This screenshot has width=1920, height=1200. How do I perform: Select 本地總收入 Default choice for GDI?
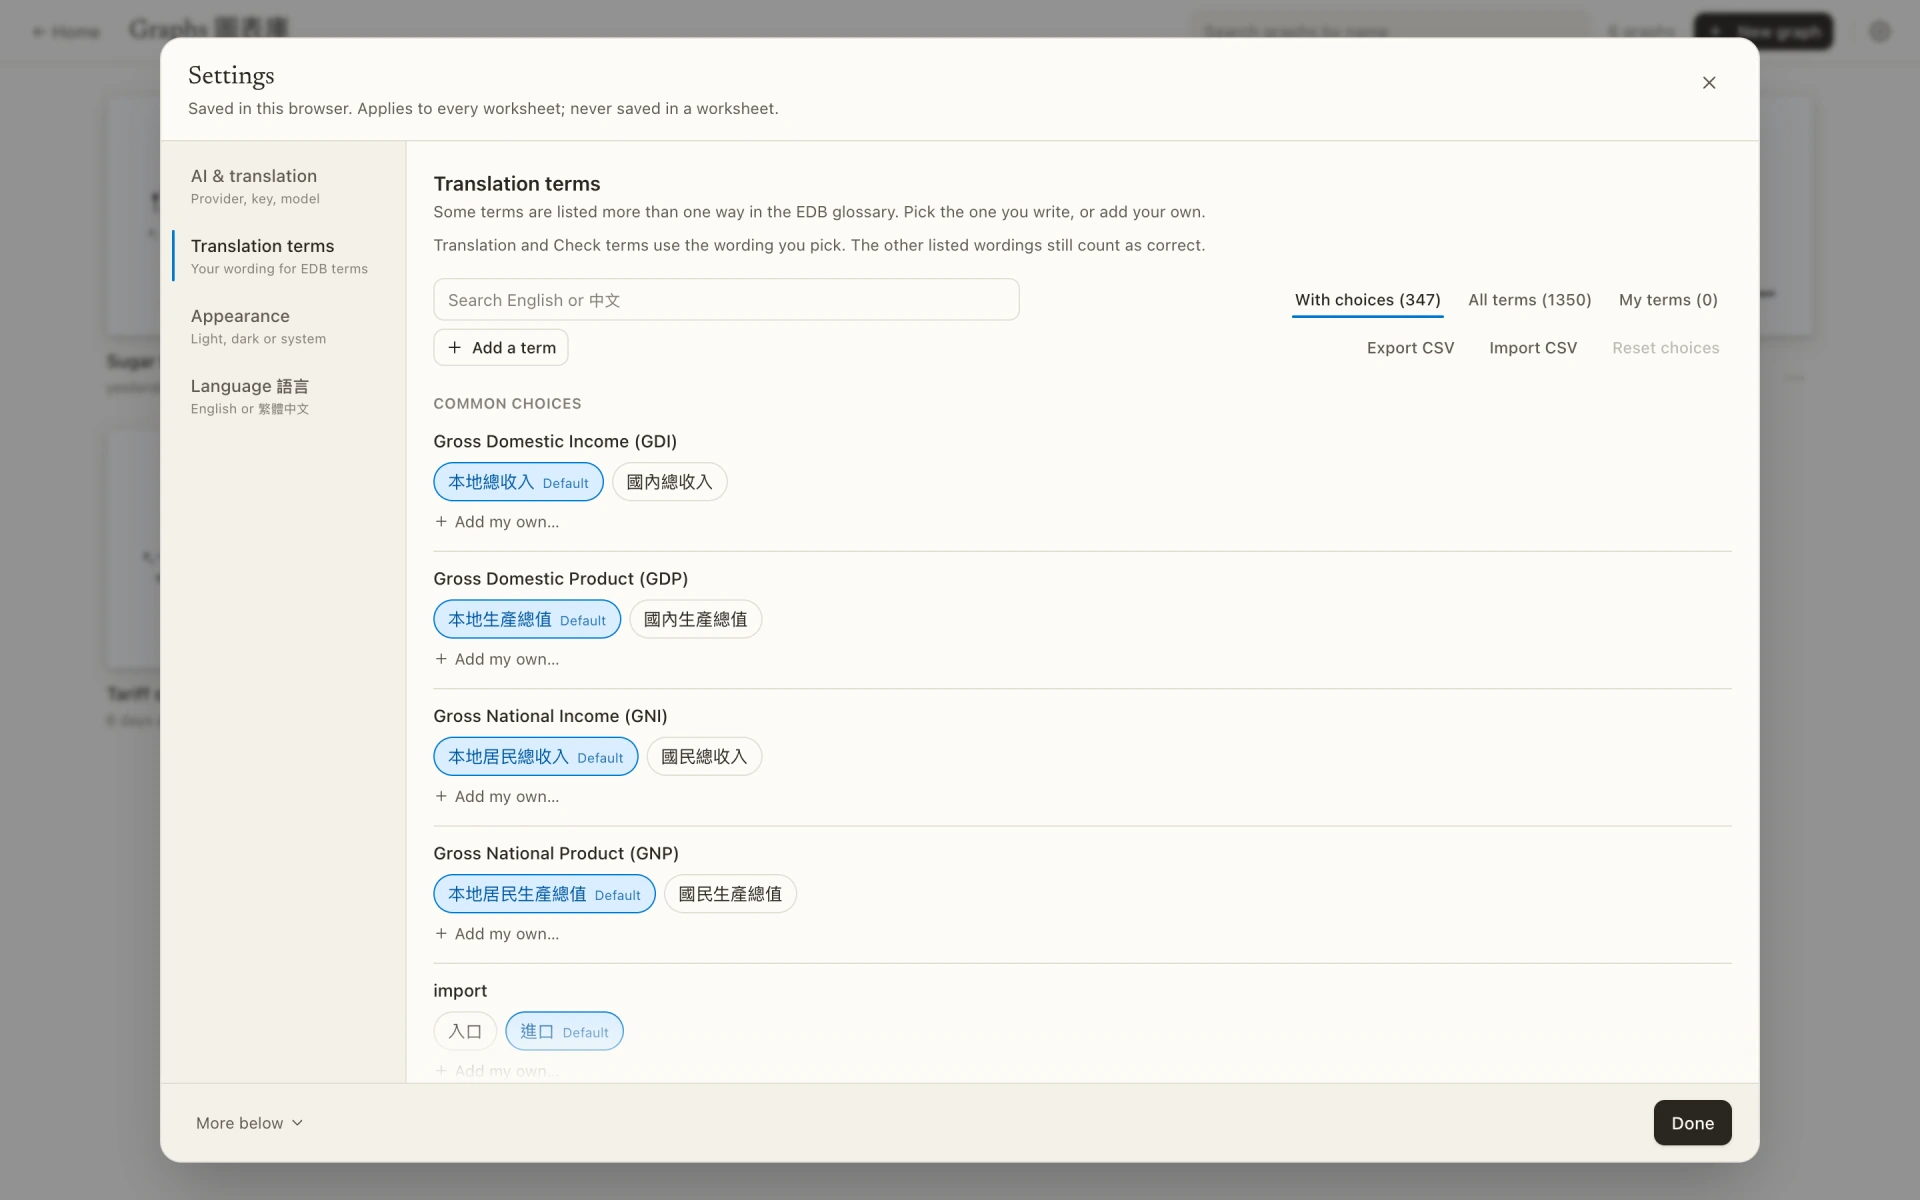click(518, 482)
